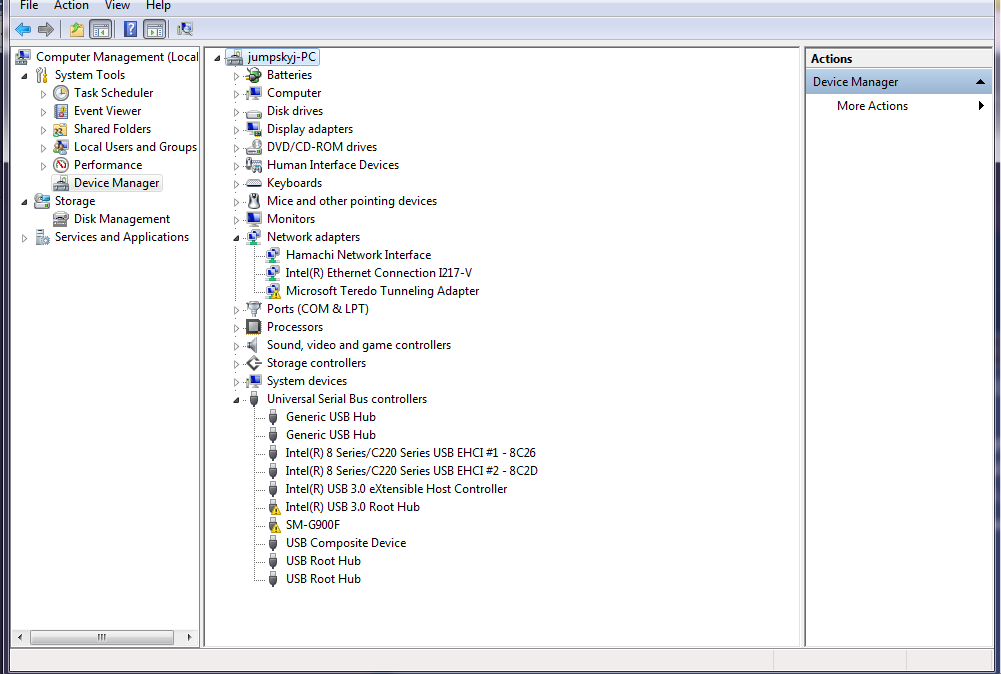This screenshot has height=674, width=1001.
Task: Click the Storage controllers category icon
Action: click(254, 363)
